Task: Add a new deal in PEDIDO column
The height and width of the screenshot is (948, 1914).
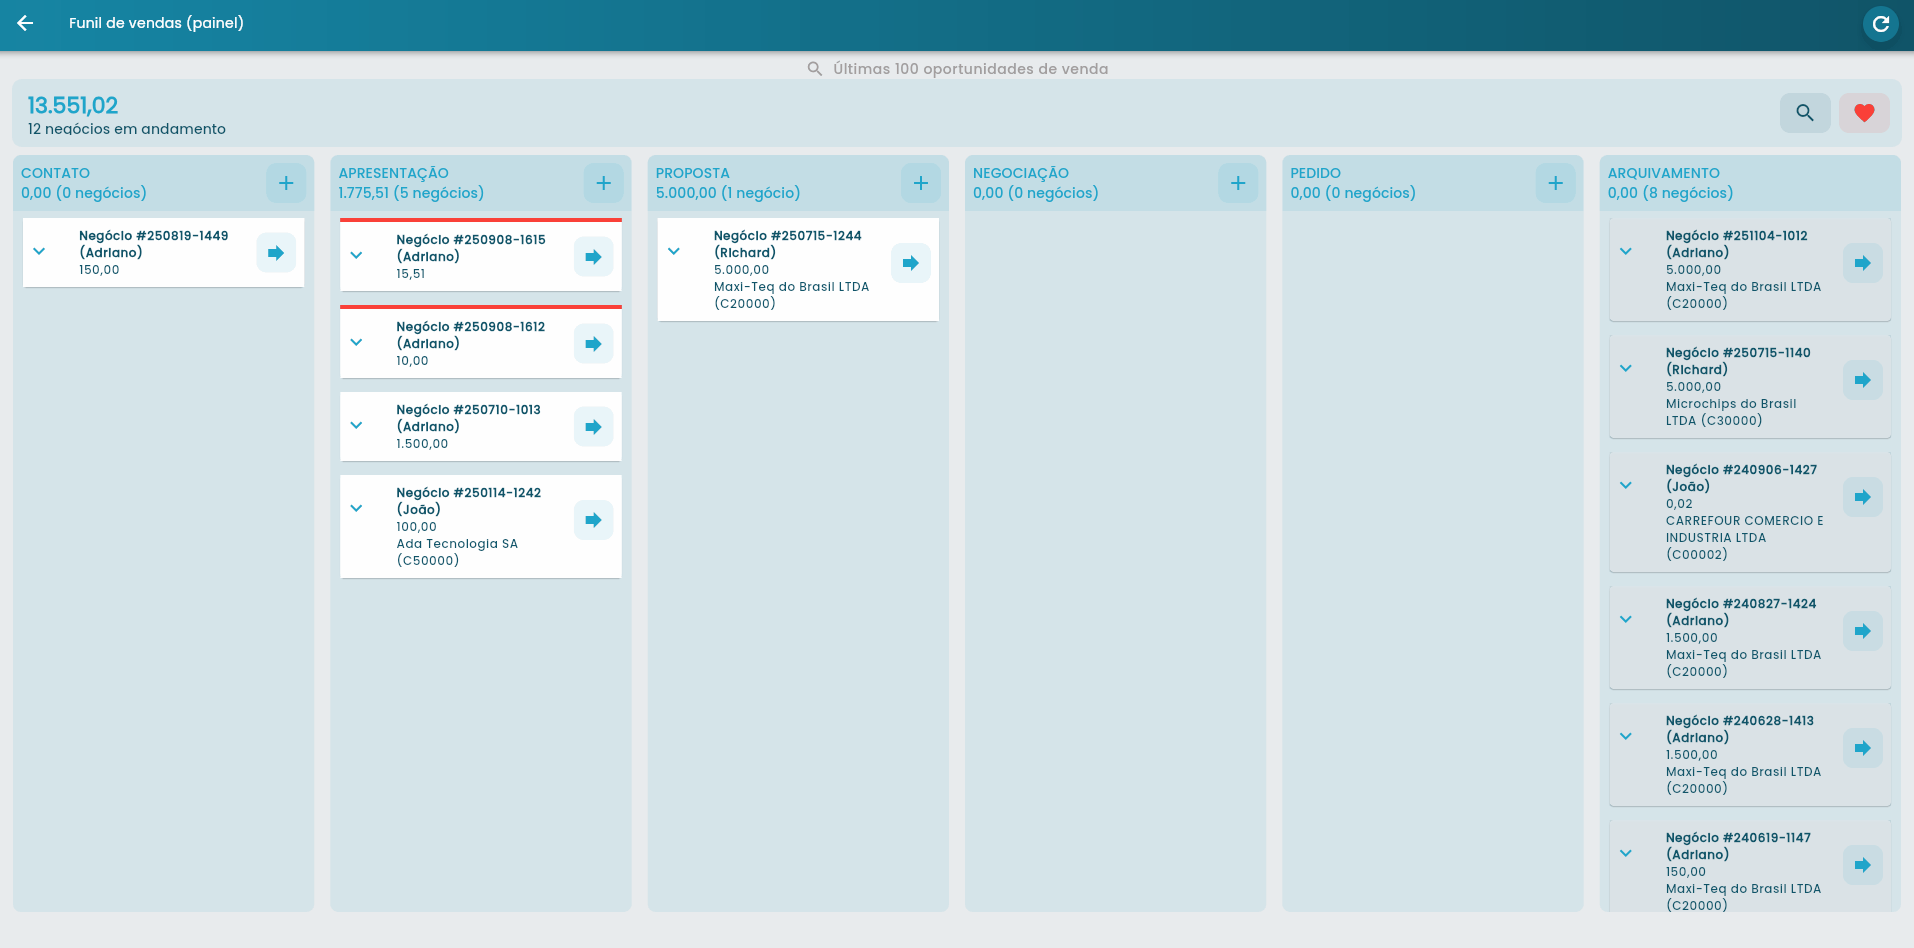Action: tap(1555, 183)
